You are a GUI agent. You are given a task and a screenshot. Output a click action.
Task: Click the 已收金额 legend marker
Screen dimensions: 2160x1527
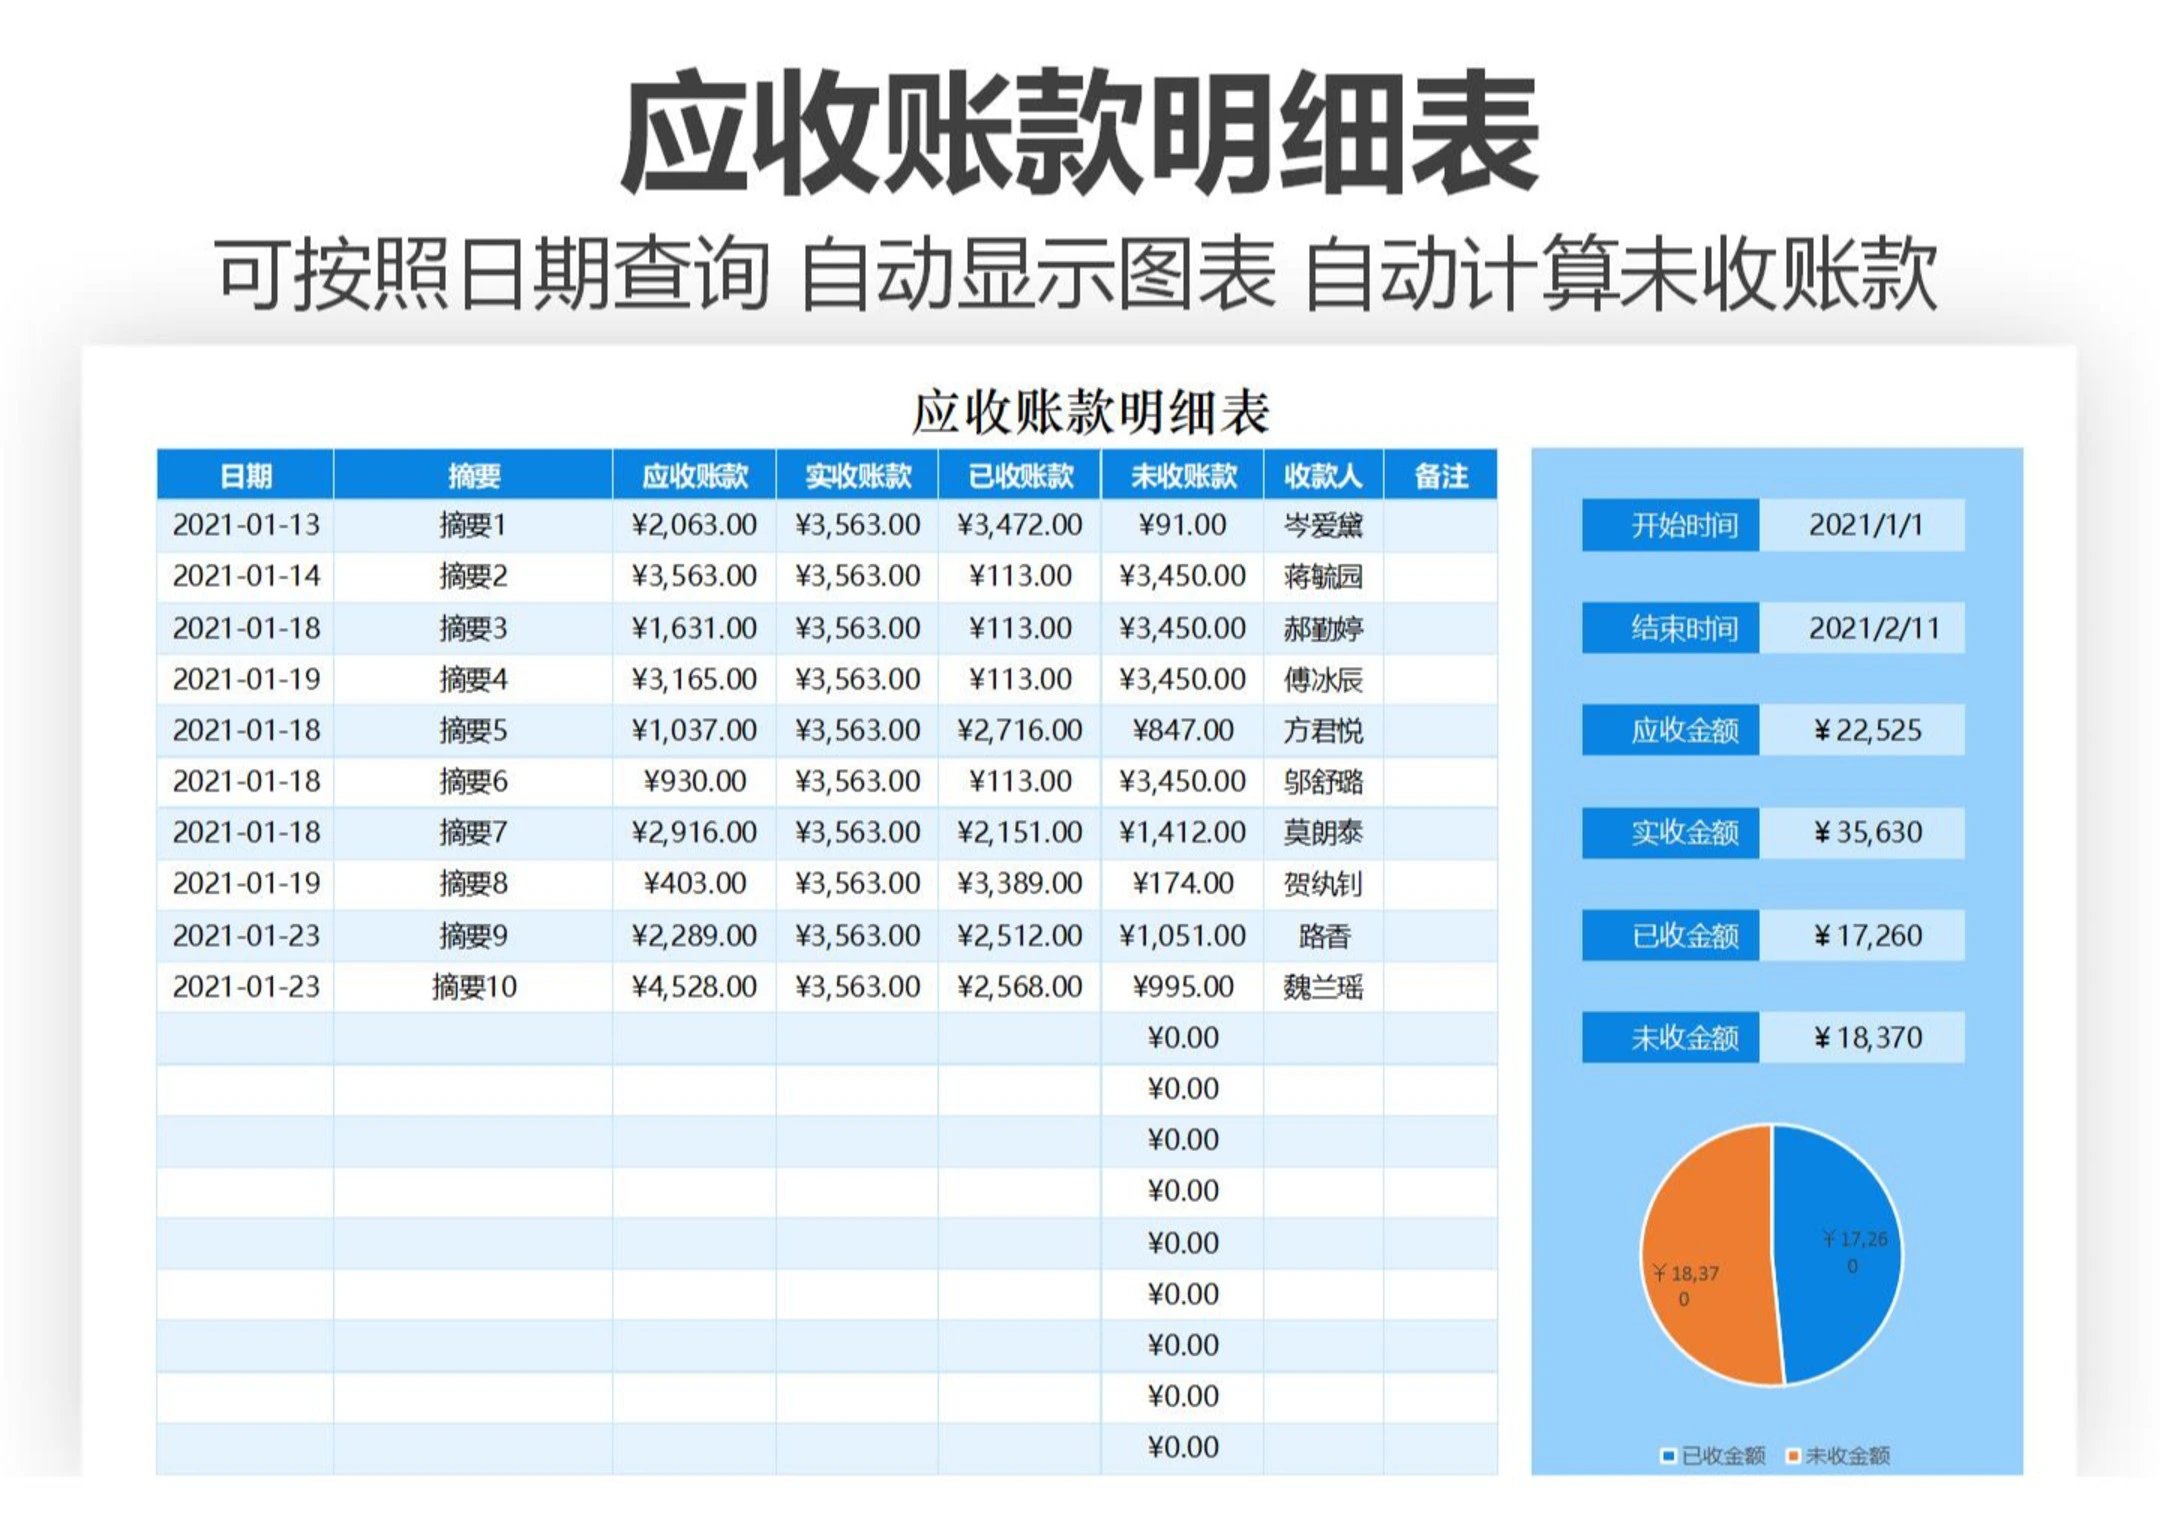pos(1668,1456)
